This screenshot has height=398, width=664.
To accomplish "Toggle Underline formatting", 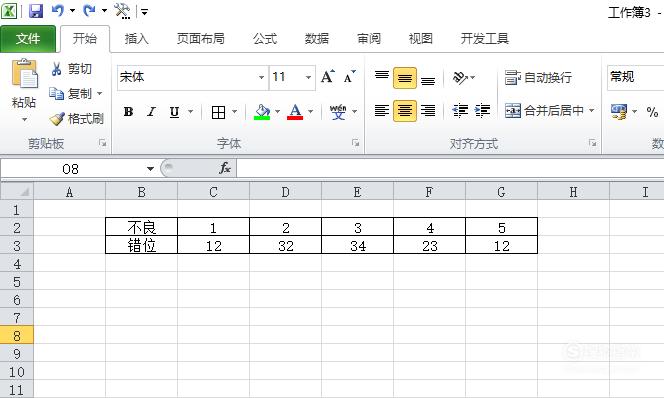I will [174, 112].
